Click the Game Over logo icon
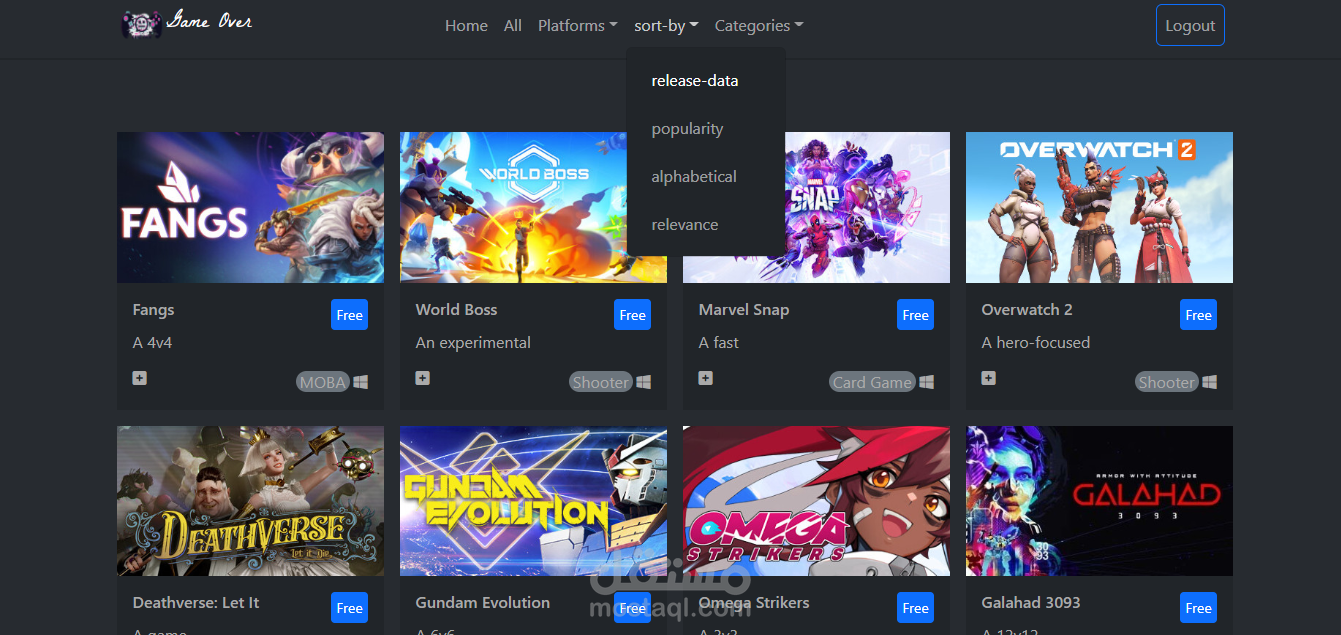Screen dimensions: 1341x635 142,24
